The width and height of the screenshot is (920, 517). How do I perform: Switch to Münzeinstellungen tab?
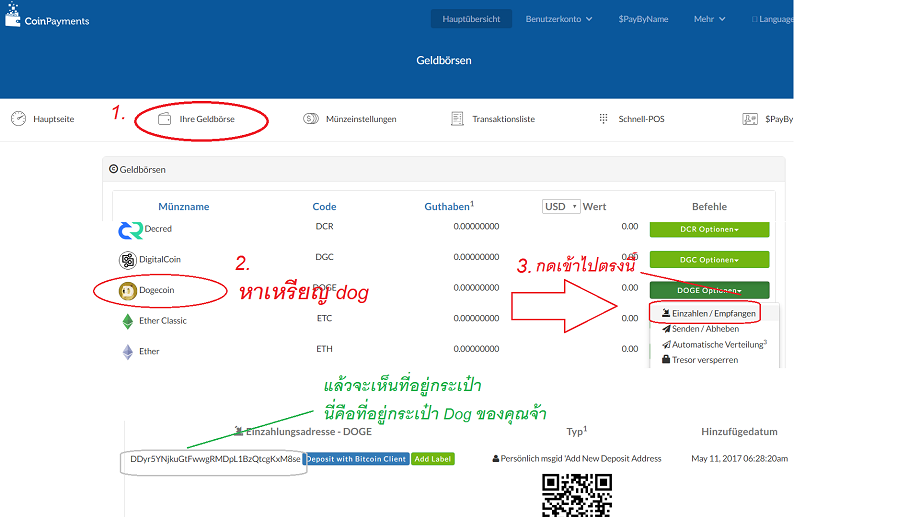tap(350, 119)
